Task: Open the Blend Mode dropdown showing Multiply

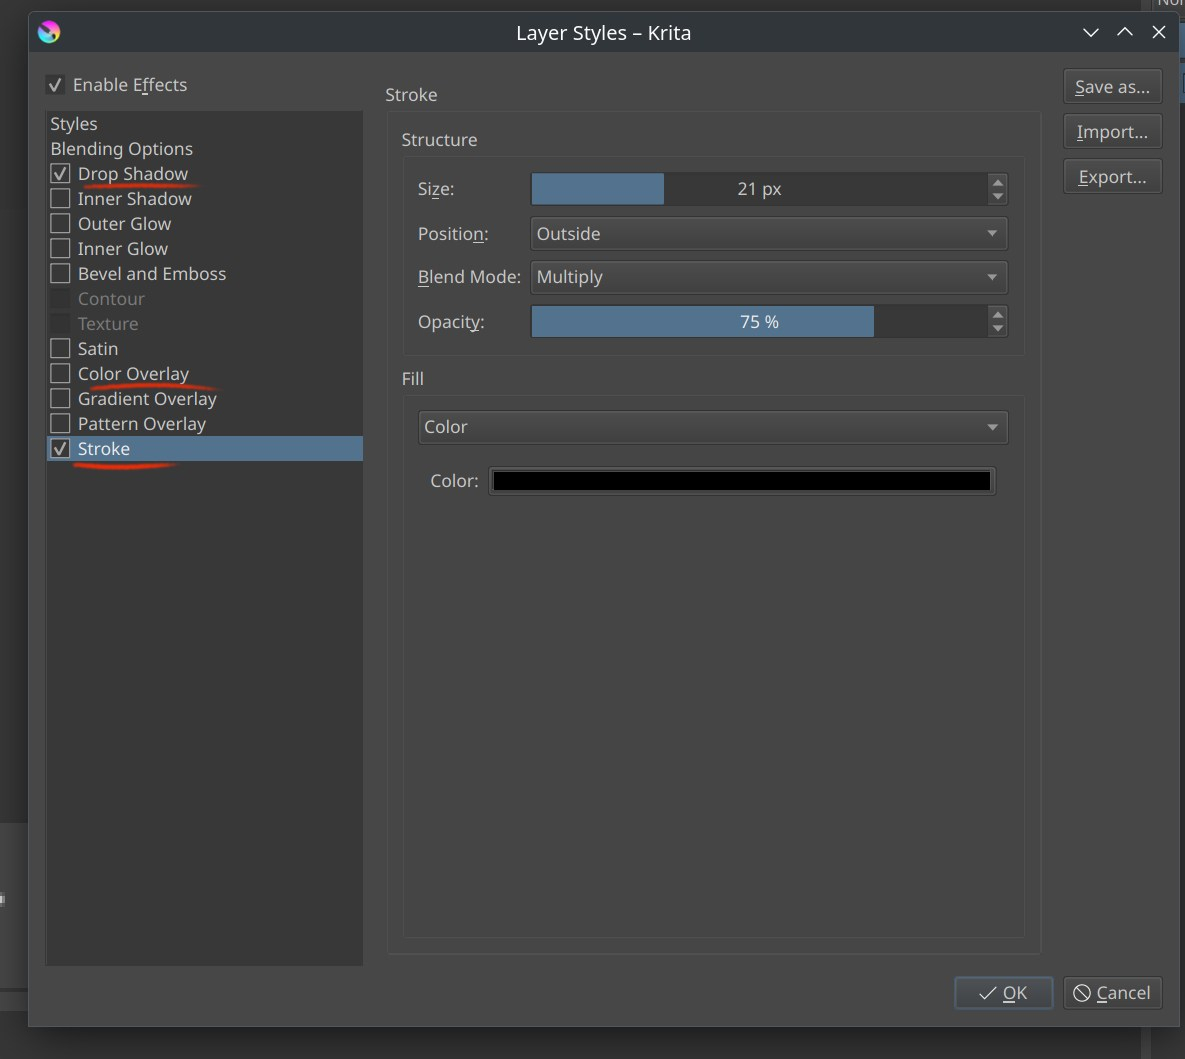Action: [x=768, y=277]
